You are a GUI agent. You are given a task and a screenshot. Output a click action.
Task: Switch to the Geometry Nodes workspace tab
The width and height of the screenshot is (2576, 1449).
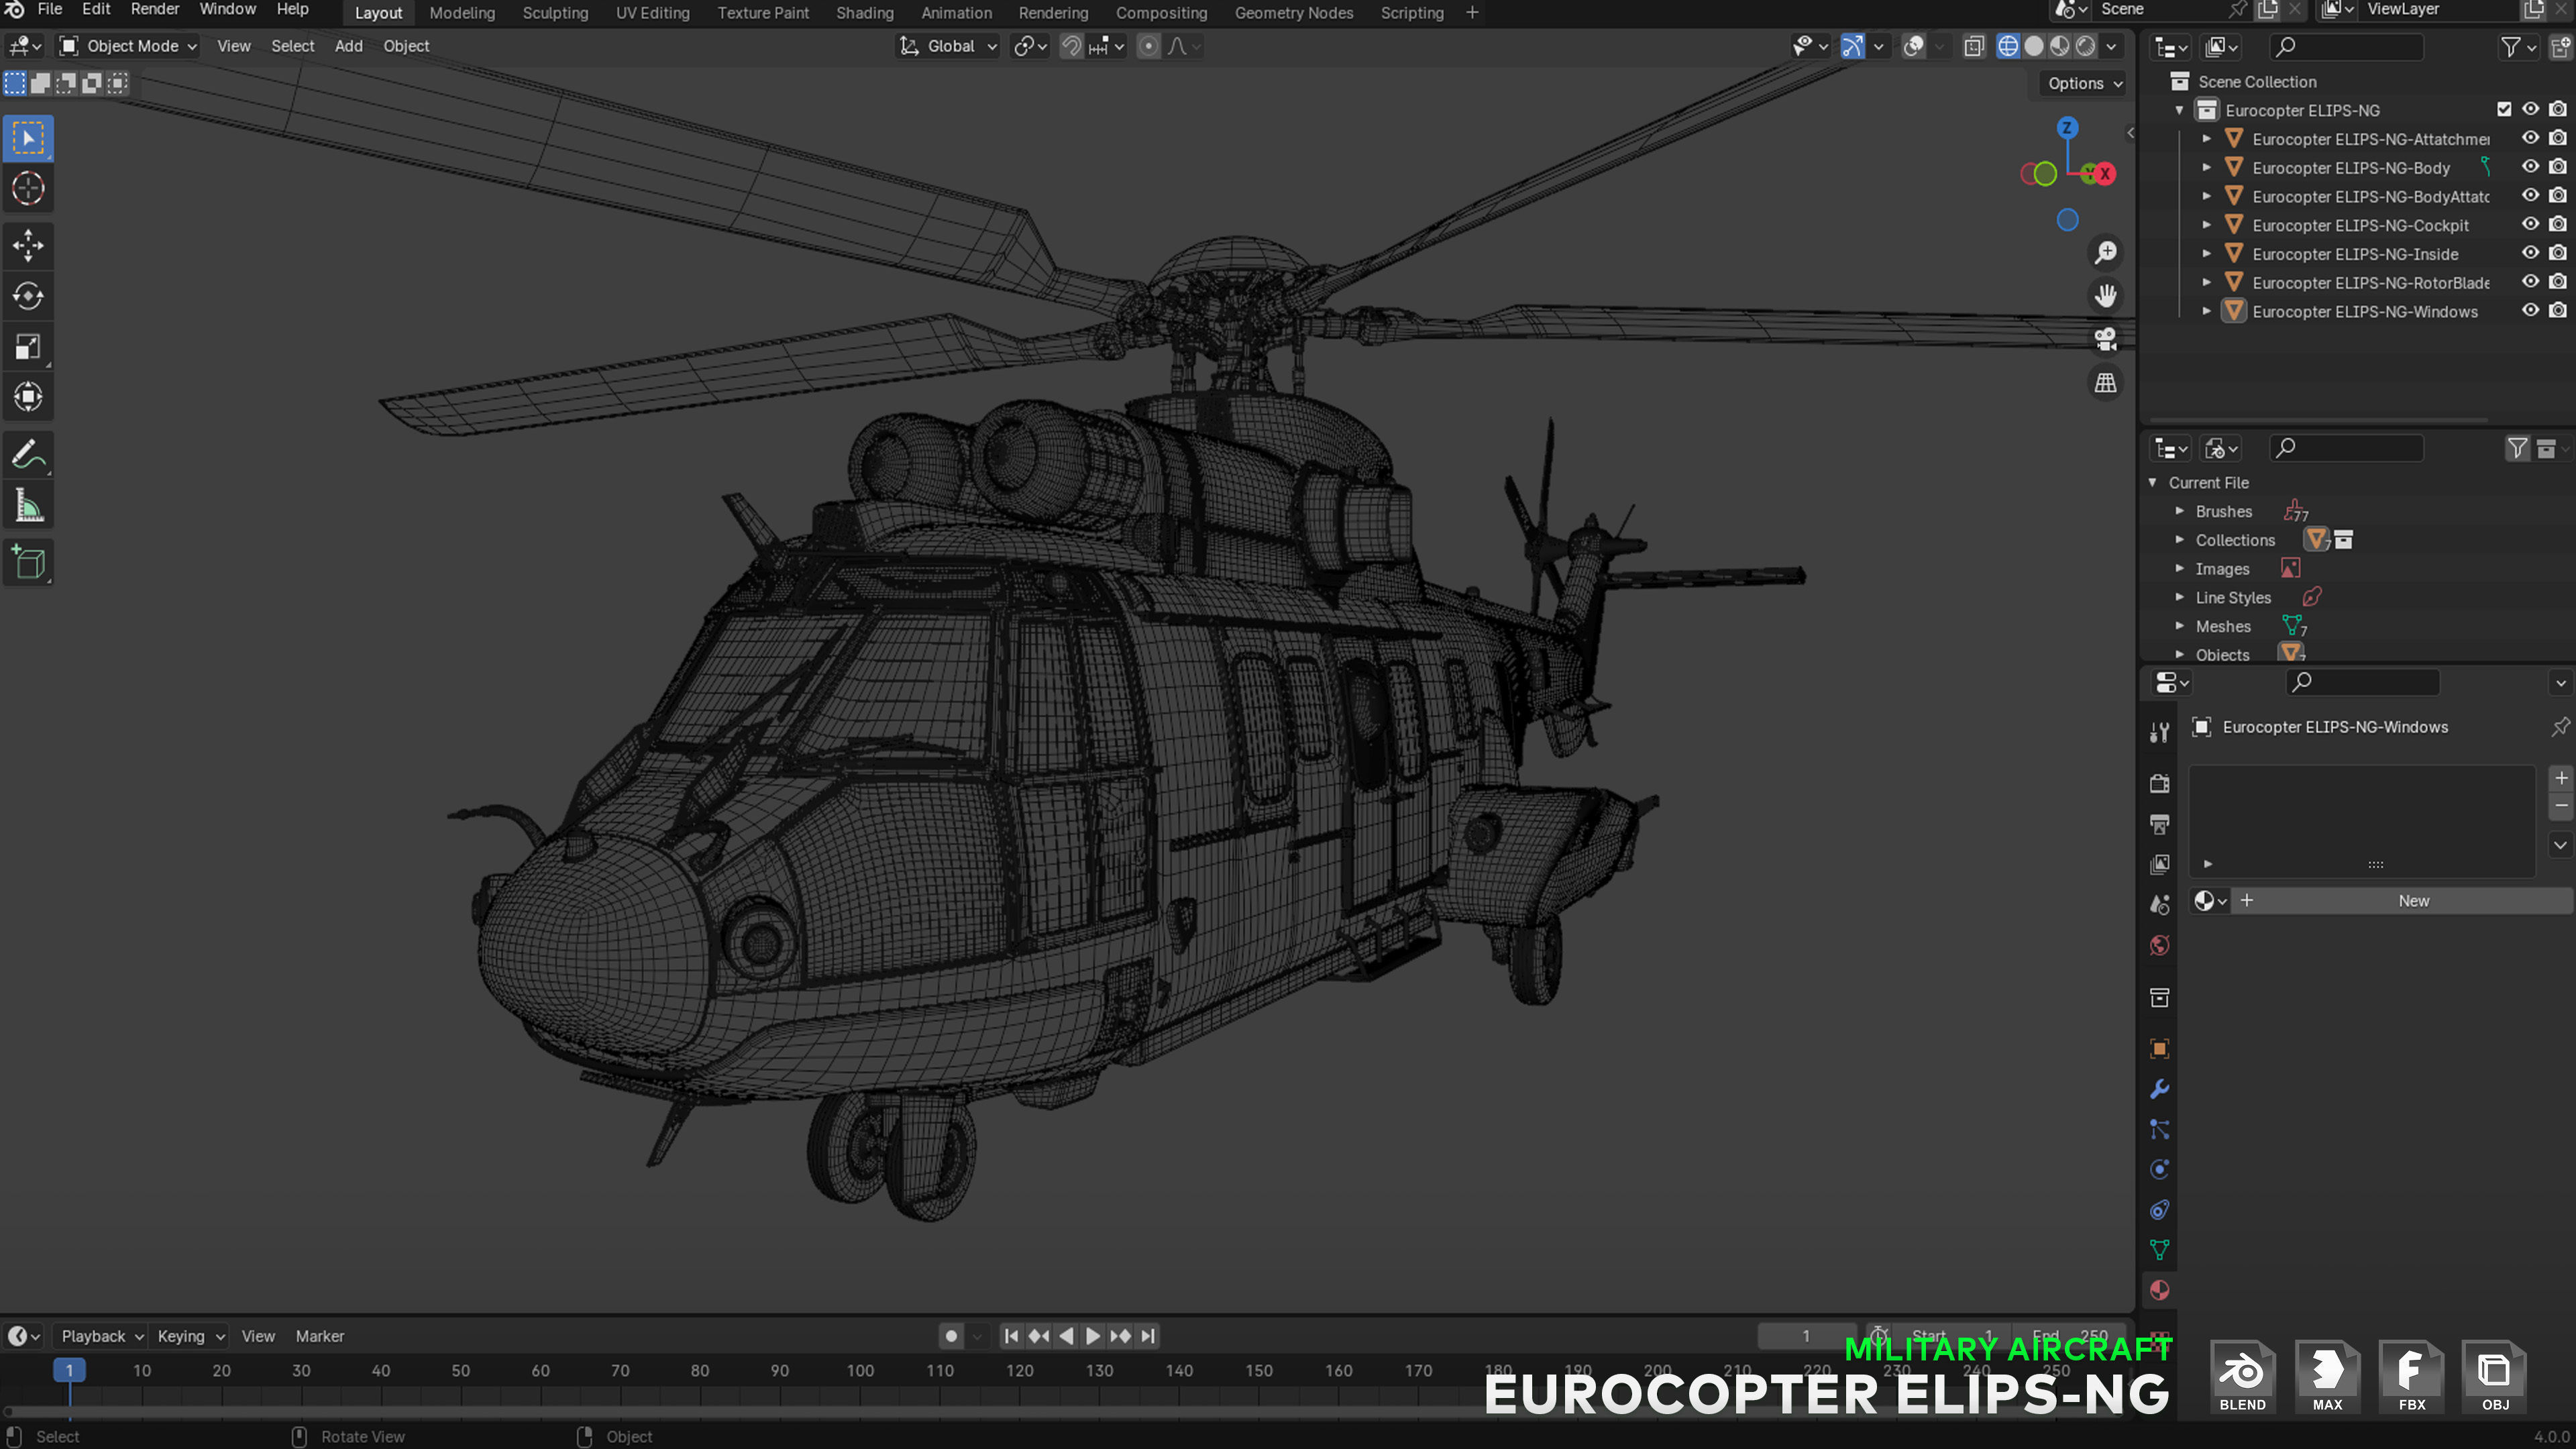(x=1293, y=13)
